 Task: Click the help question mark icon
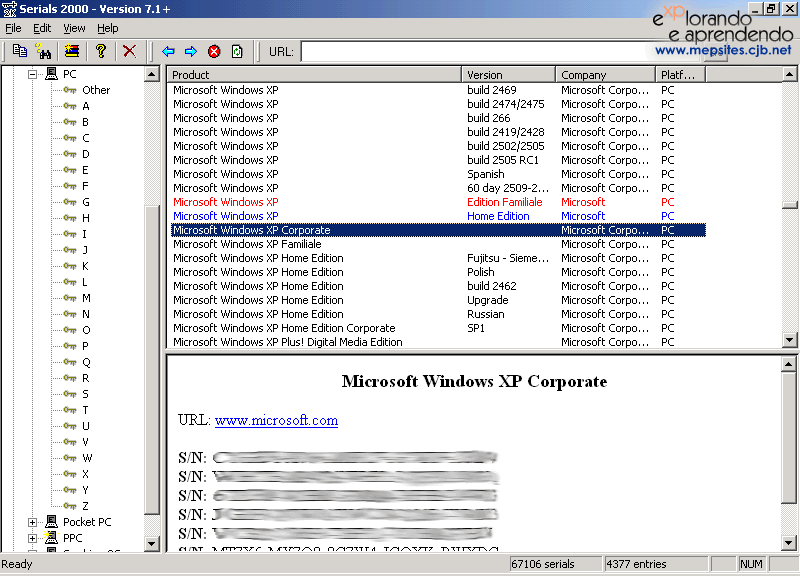[x=101, y=51]
